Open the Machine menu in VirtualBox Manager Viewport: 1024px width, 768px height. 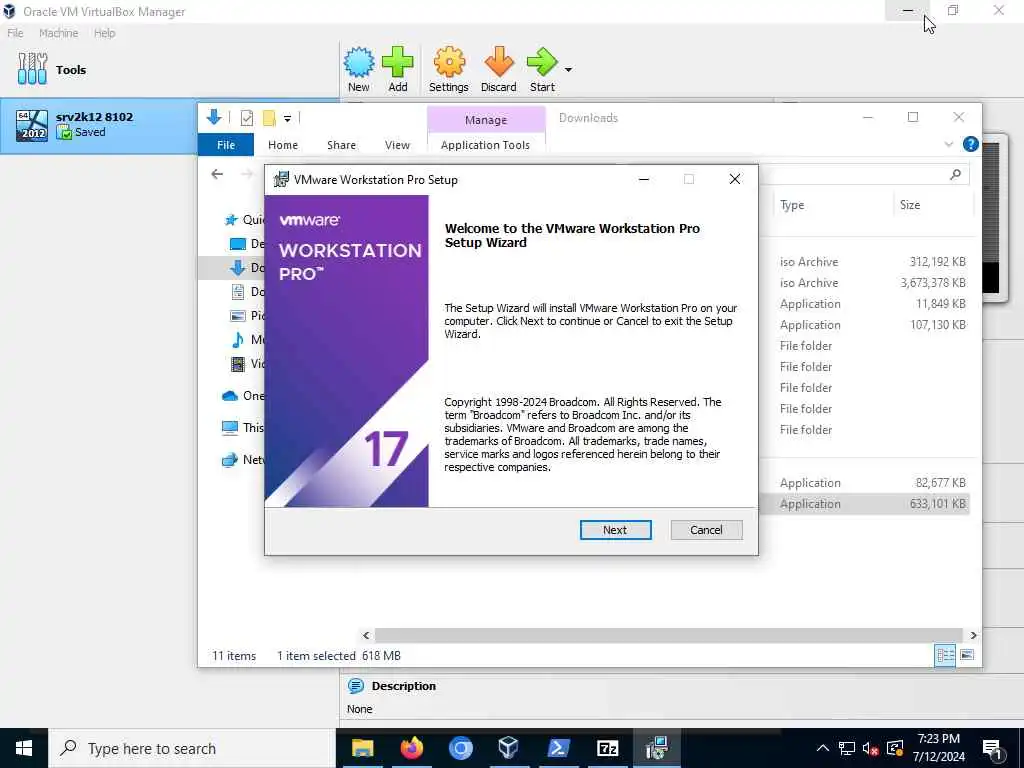click(x=58, y=33)
